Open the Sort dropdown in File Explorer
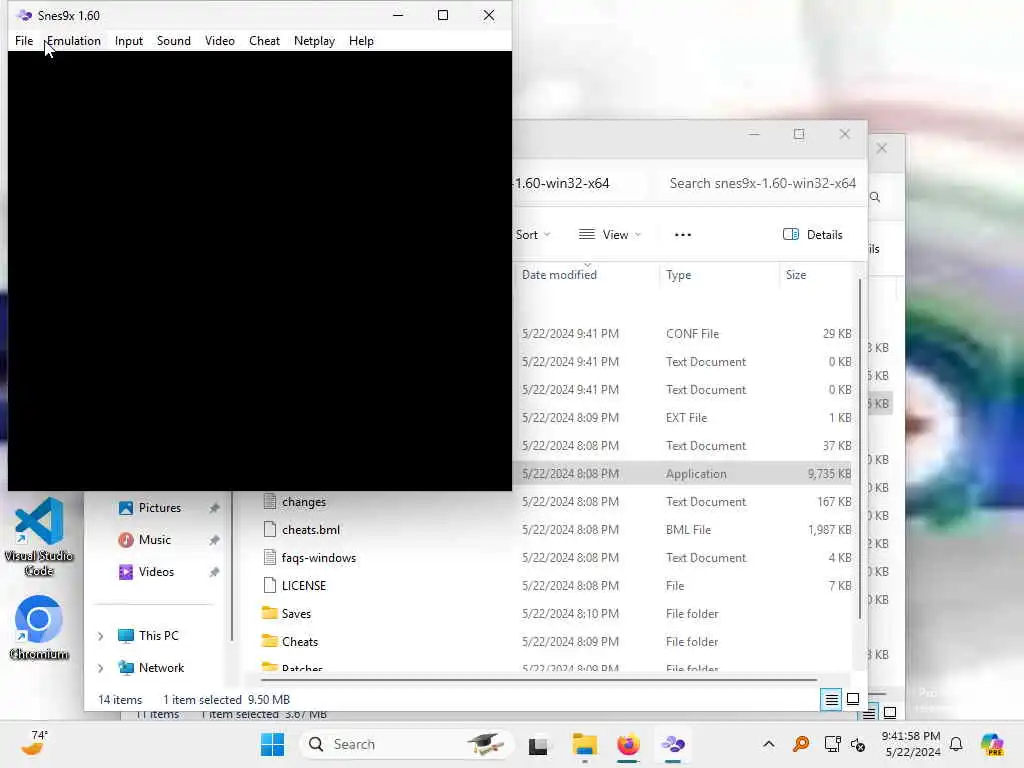 pyautogui.click(x=532, y=234)
